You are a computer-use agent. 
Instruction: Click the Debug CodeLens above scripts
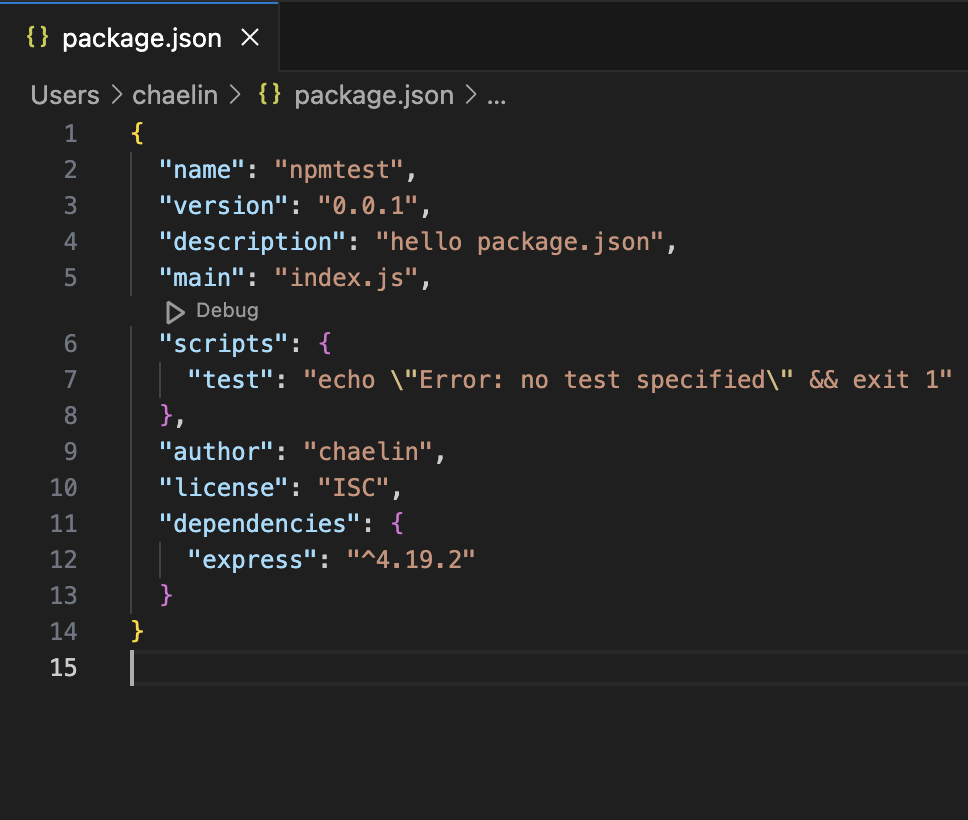point(227,311)
